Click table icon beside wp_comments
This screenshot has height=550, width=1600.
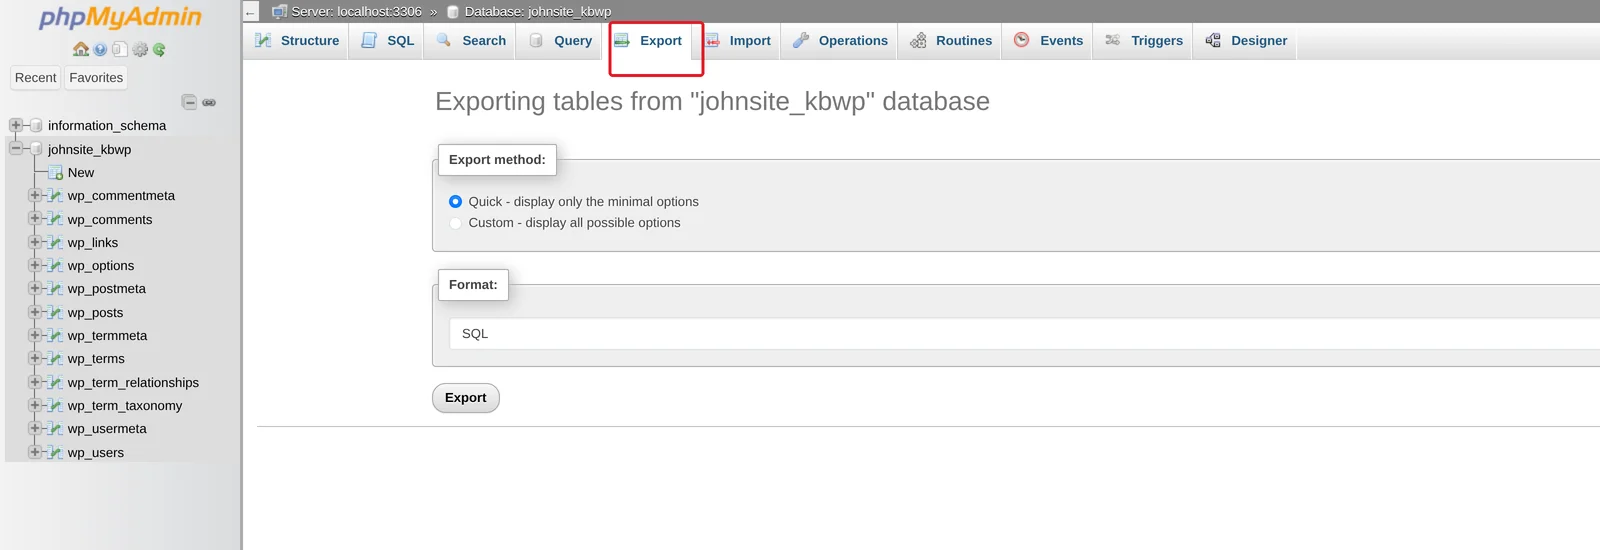[56, 219]
